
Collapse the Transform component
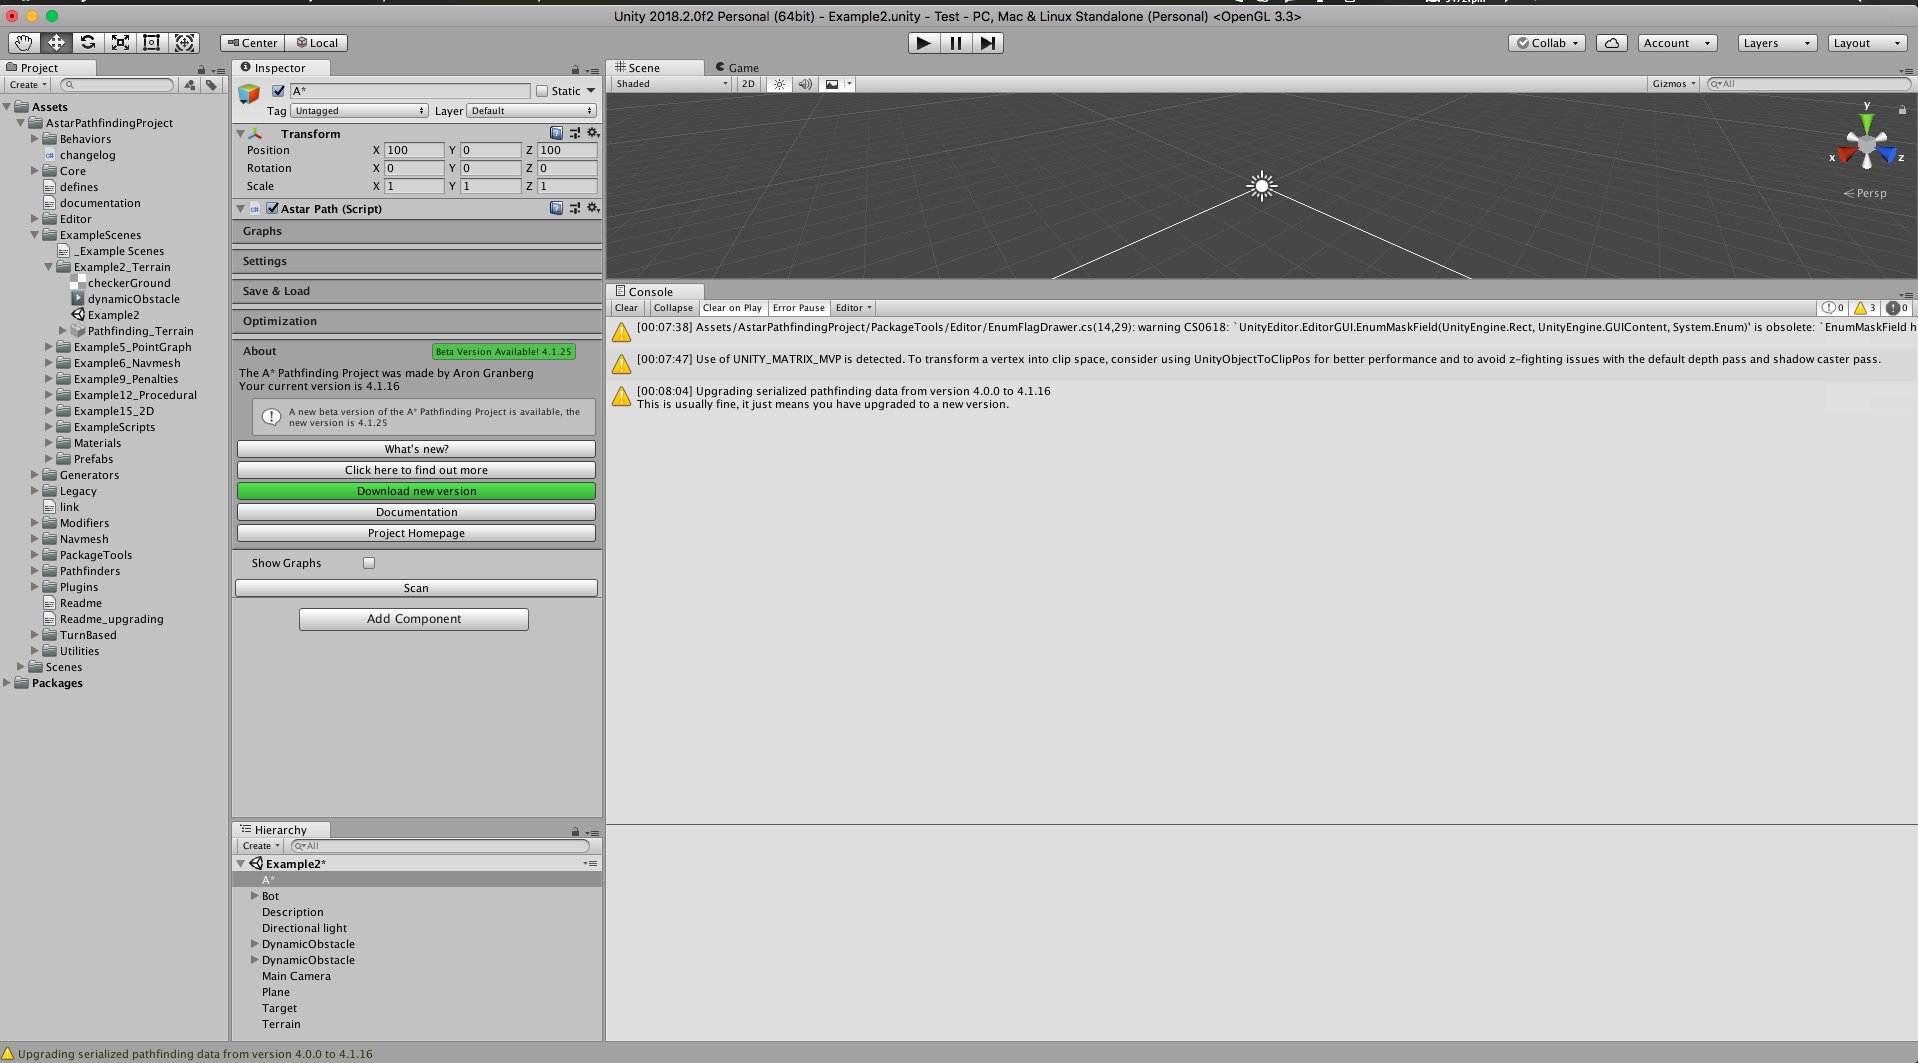click(241, 134)
